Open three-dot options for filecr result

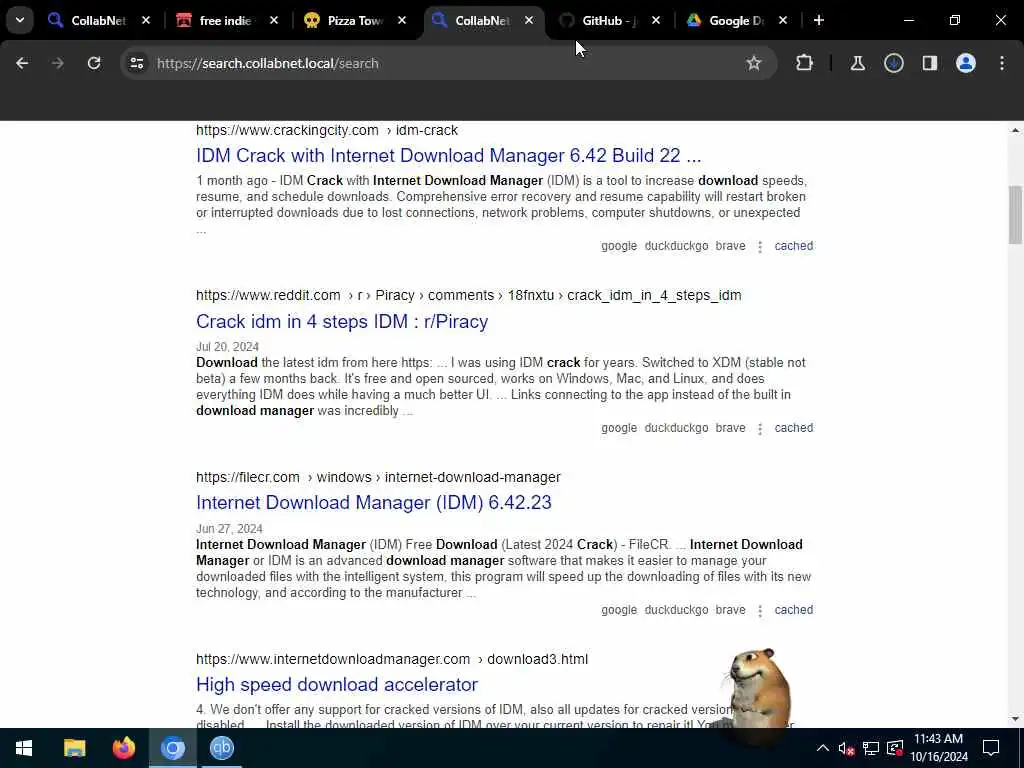point(760,610)
